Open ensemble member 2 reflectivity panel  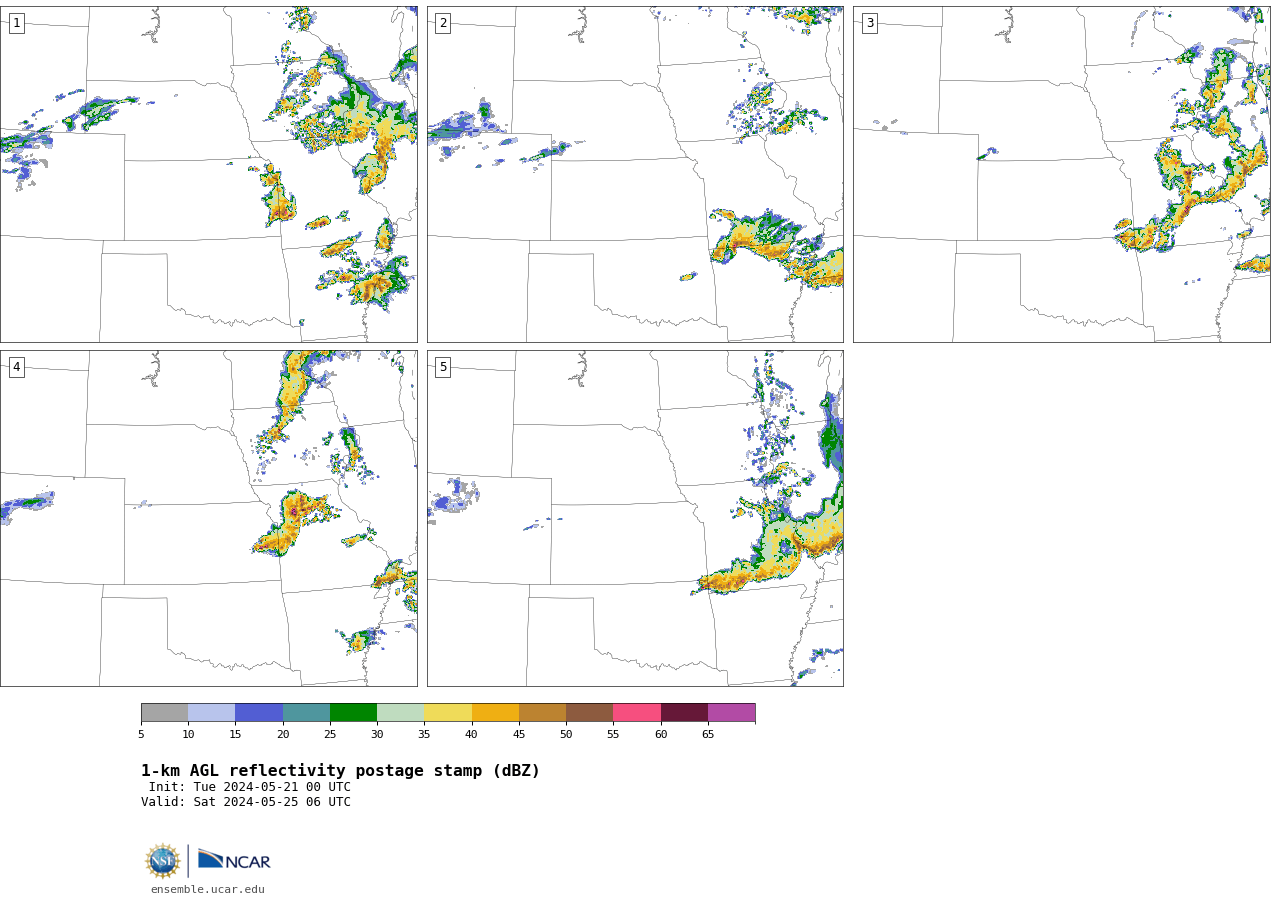pyautogui.click(x=635, y=174)
